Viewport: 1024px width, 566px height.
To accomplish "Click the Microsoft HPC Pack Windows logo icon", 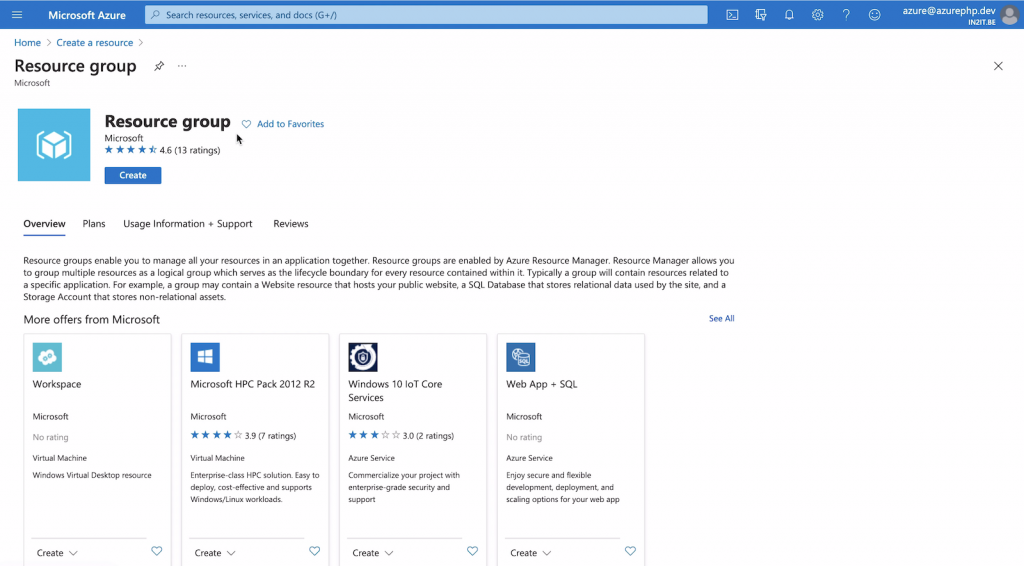I will pyautogui.click(x=205, y=357).
